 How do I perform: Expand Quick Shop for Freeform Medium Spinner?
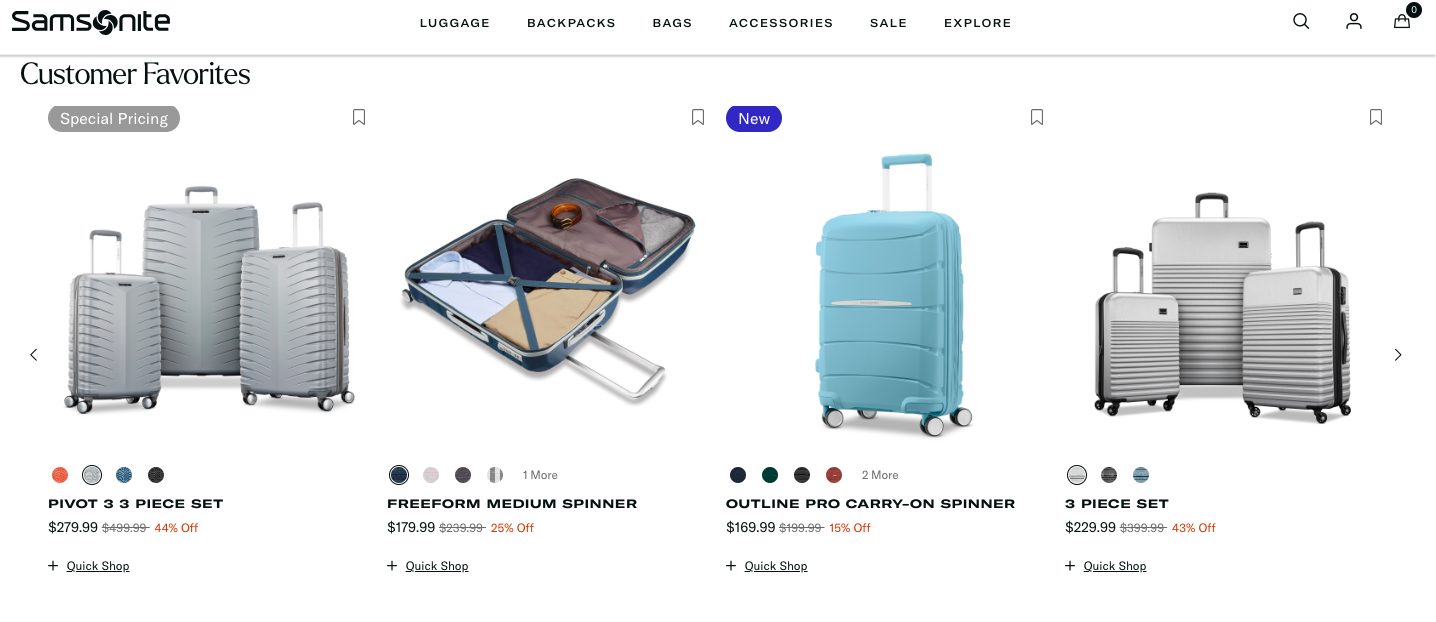tap(428, 566)
